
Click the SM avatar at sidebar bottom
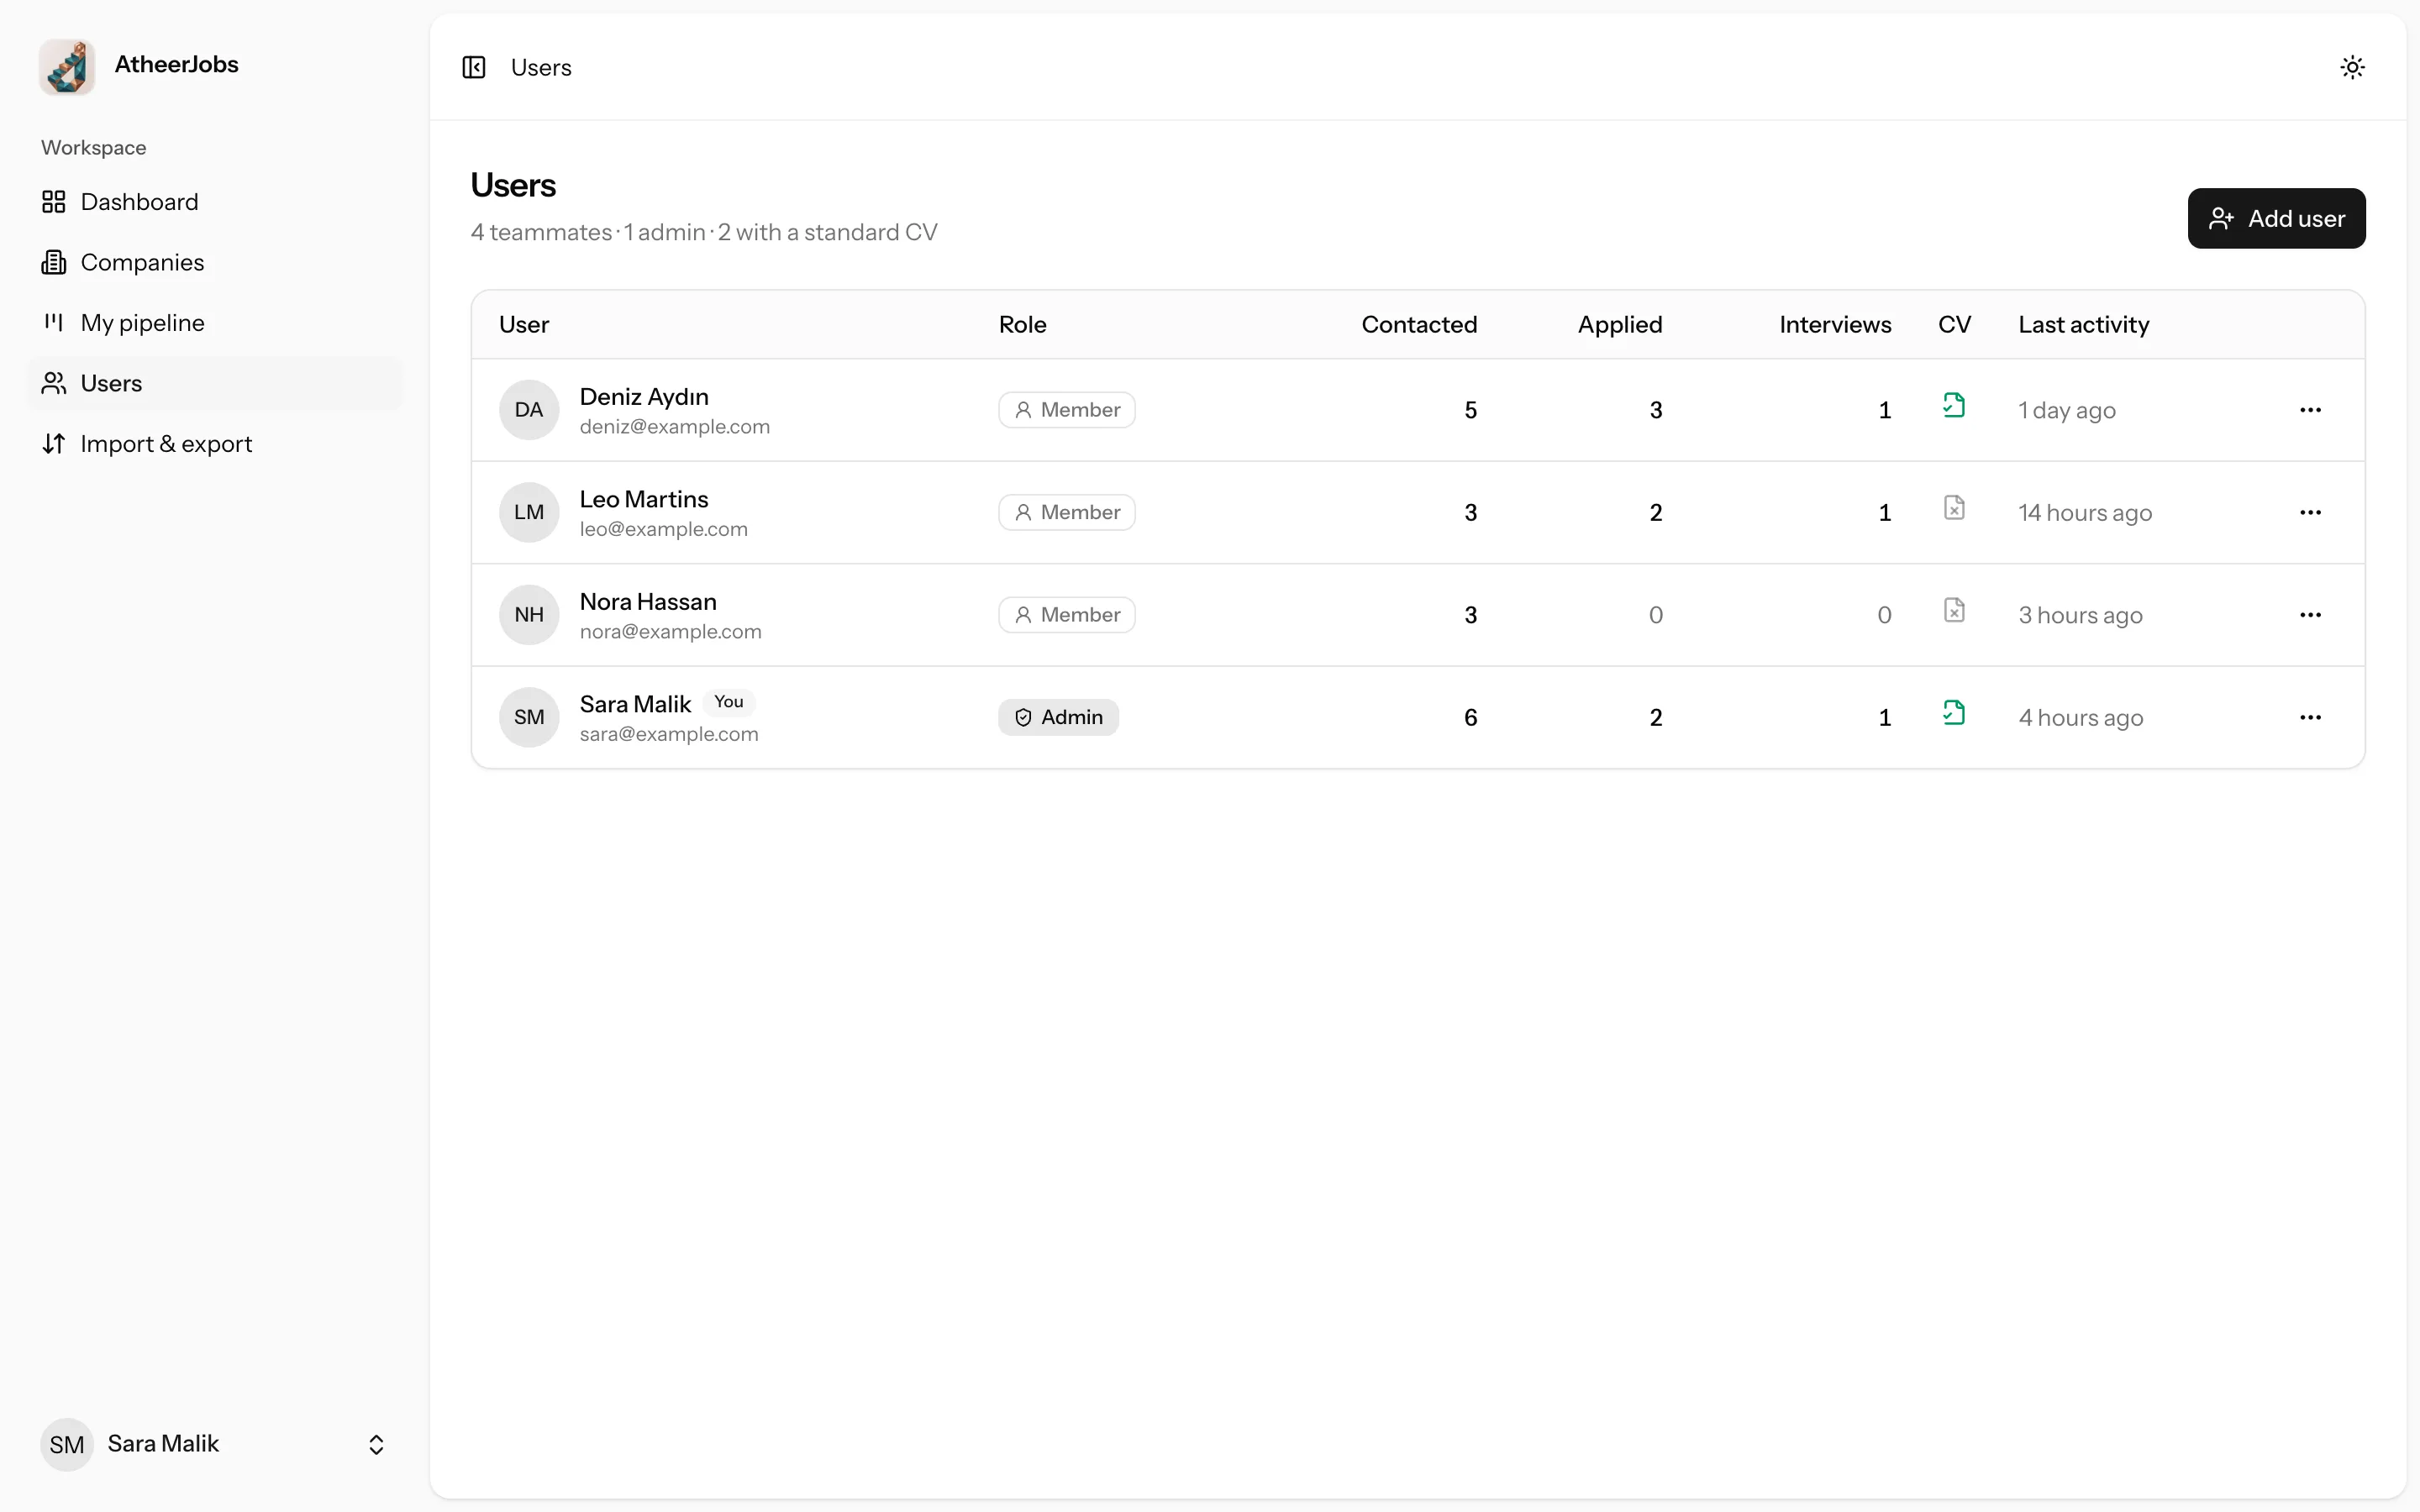pyautogui.click(x=67, y=1444)
